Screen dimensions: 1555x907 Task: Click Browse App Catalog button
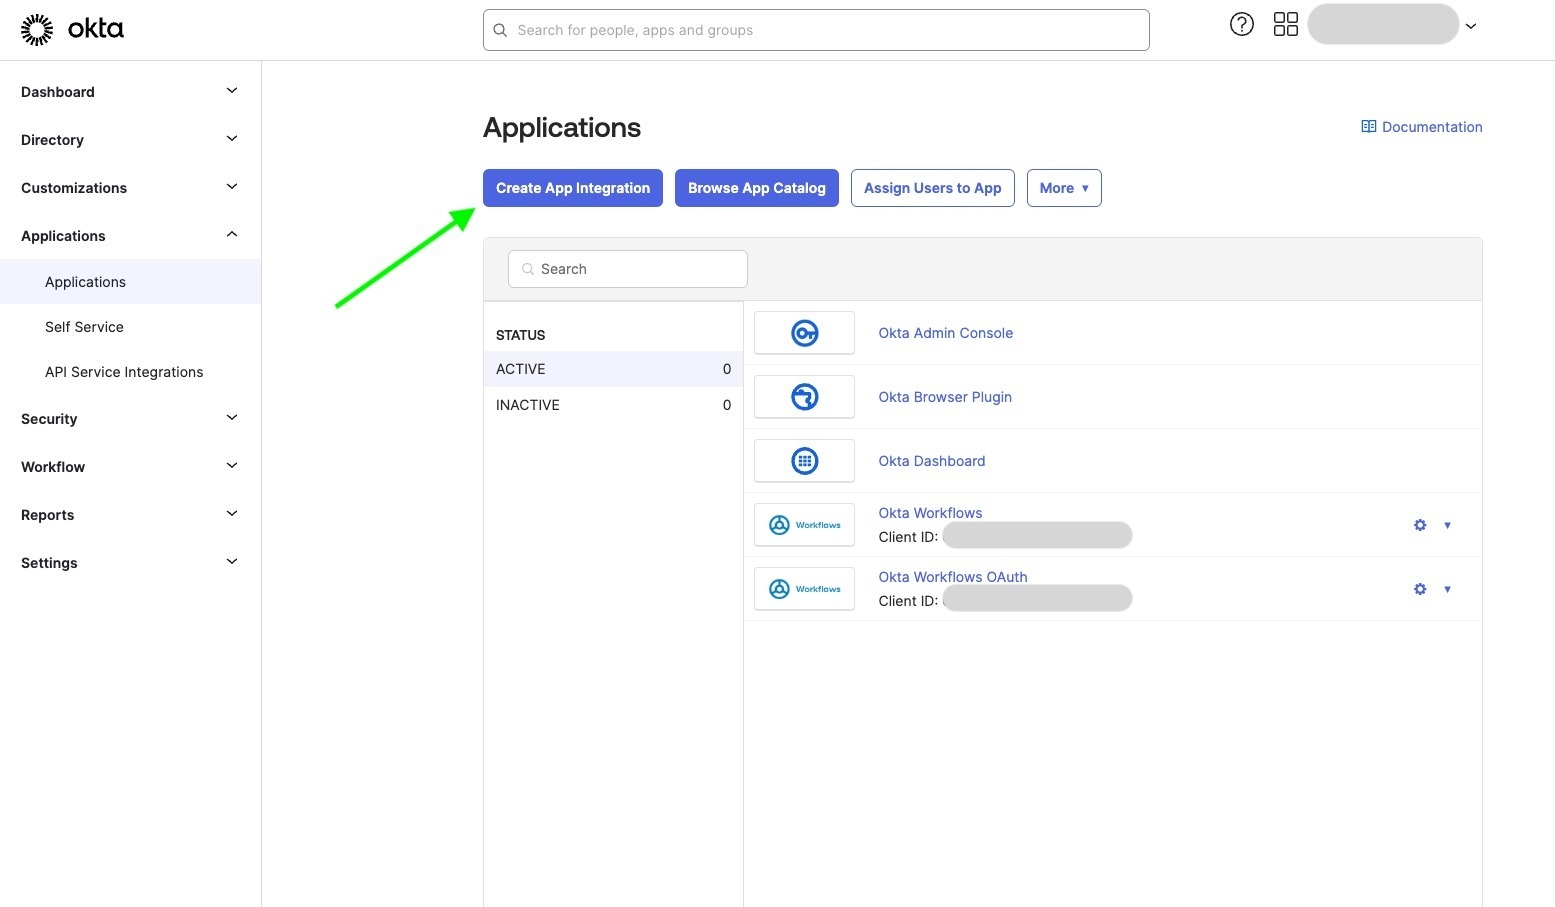click(x=756, y=188)
